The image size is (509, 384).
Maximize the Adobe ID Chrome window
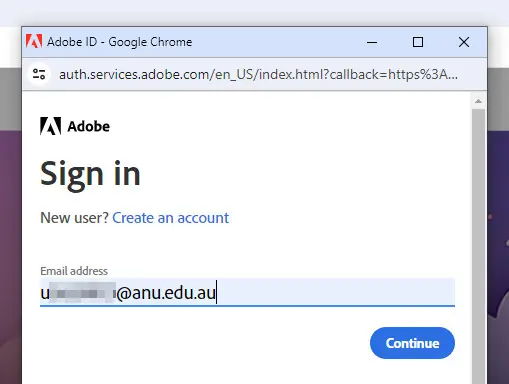[x=418, y=42]
